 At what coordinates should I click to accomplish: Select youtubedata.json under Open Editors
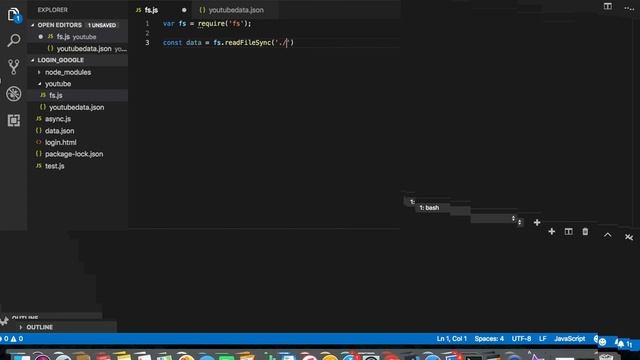tap(78, 49)
